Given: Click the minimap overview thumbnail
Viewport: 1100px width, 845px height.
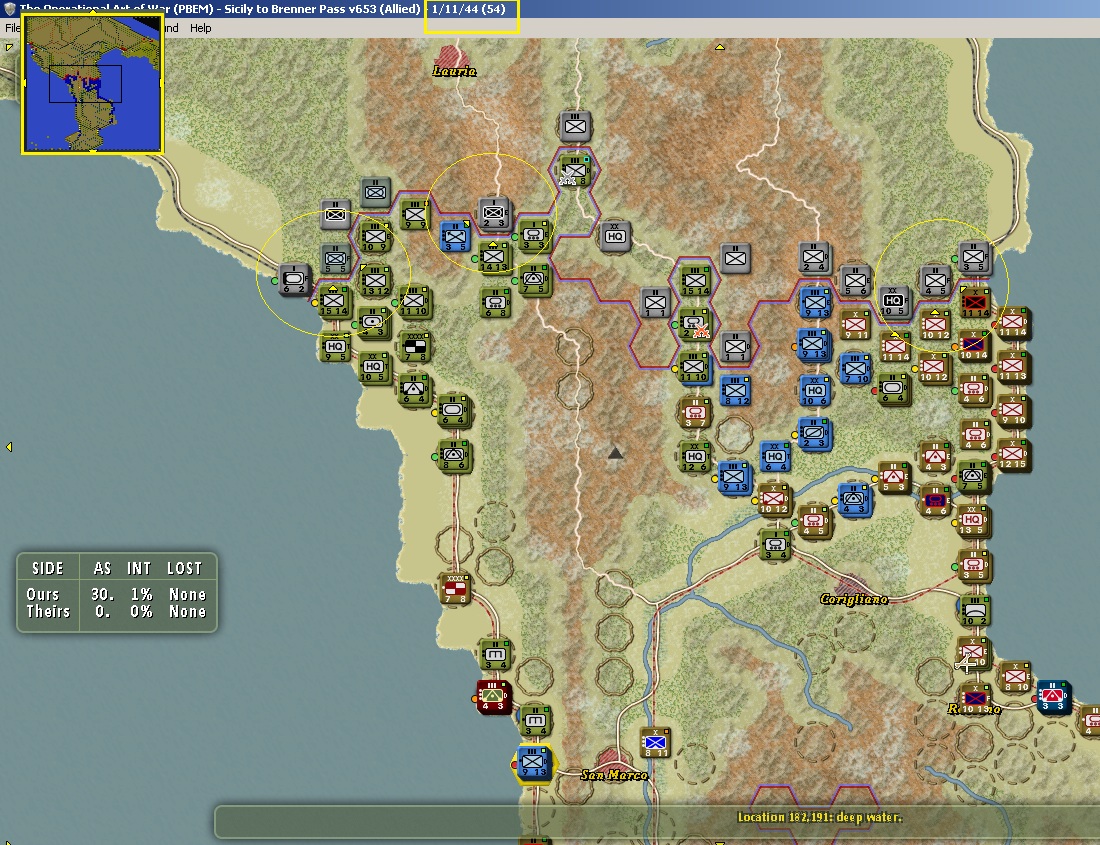Looking at the screenshot, I should coord(92,83).
